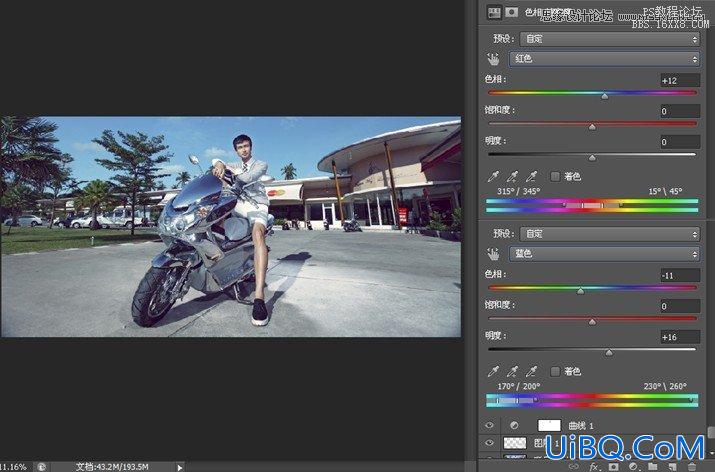This screenshot has height=472, width=715.
Task: Select the white mask thumbnail of 曲线 1
Action: pos(549,425)
